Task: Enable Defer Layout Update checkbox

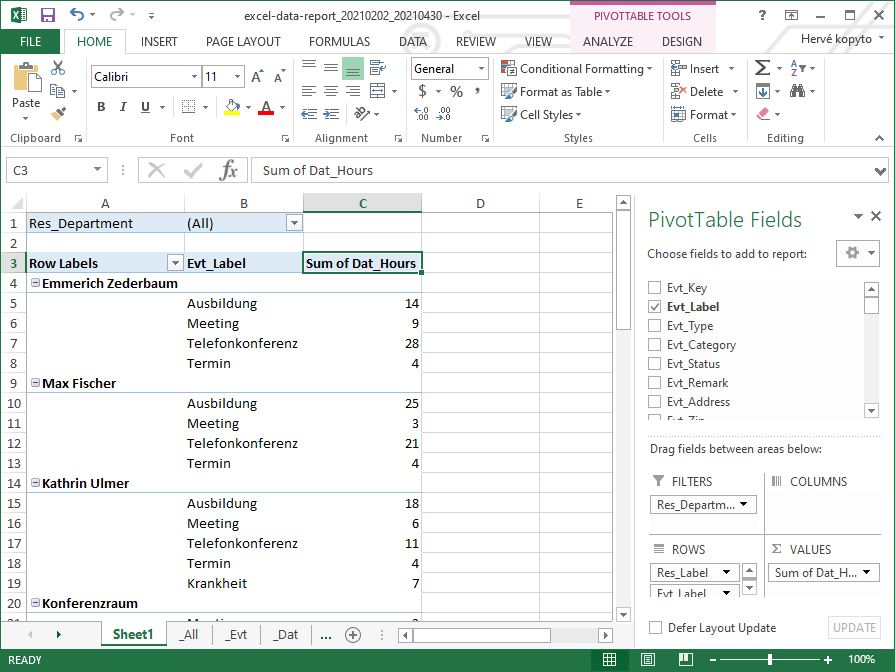Action: pos(656,628)
